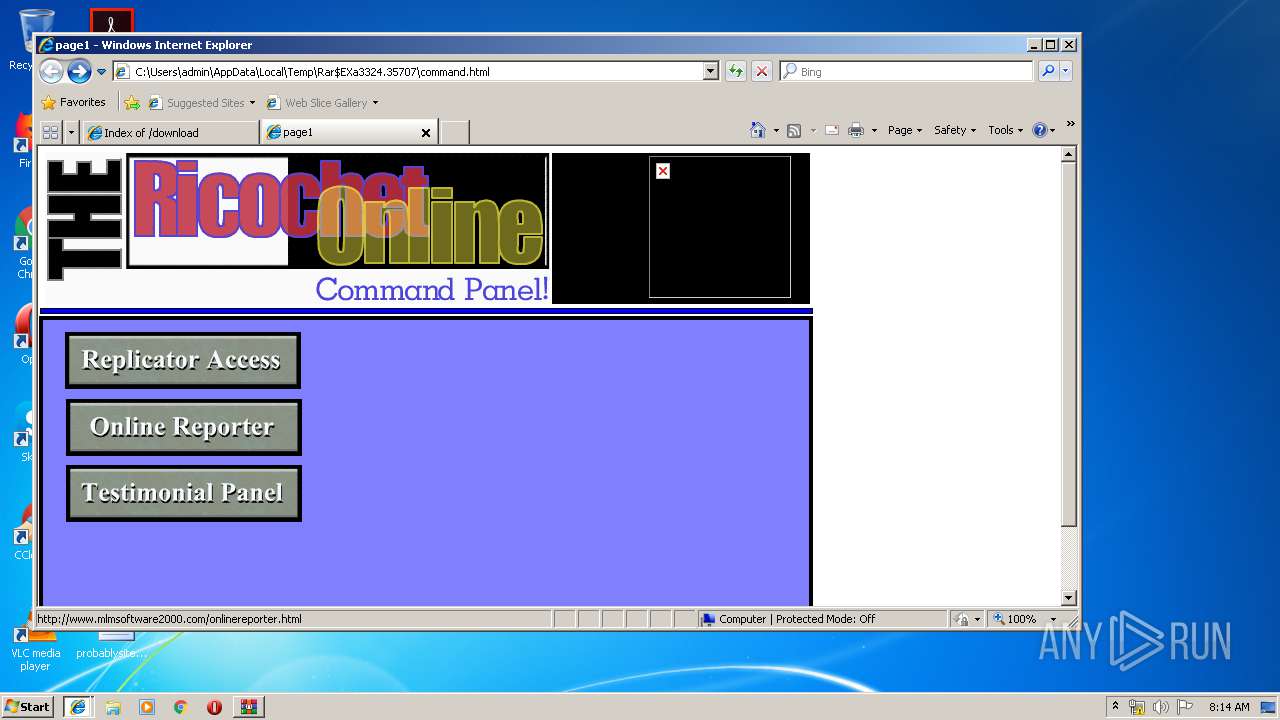Refresh the page using the green arrows icon
Screen dimensions: 1280x720
(x=735, y=72)
